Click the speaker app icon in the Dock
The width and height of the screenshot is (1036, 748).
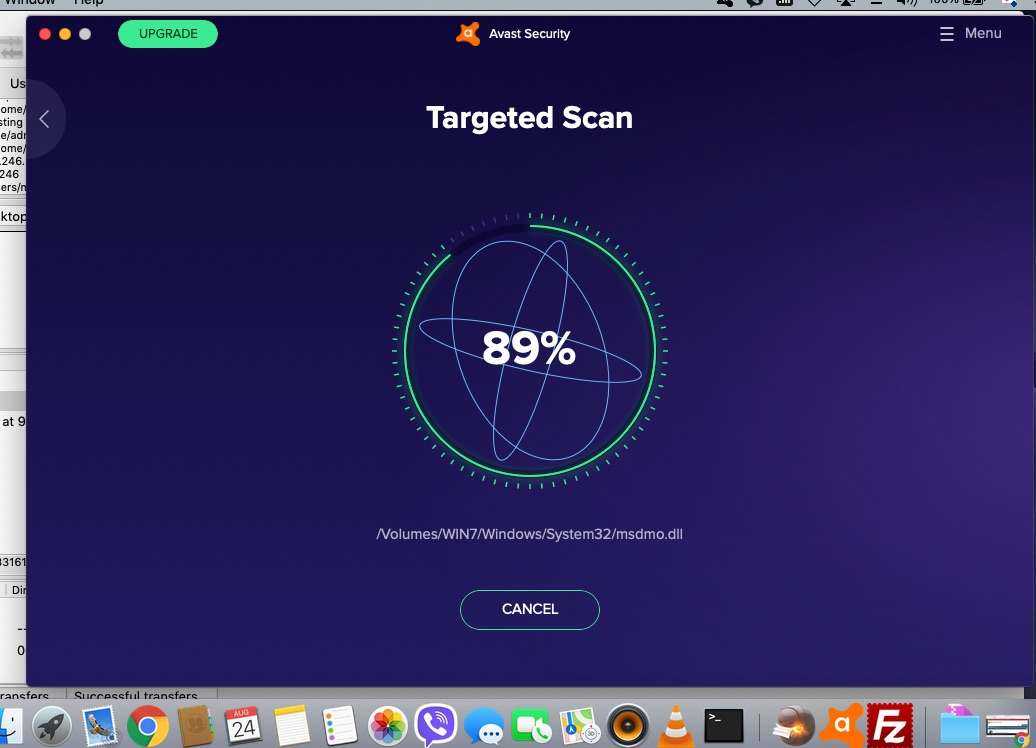point(628,726)
